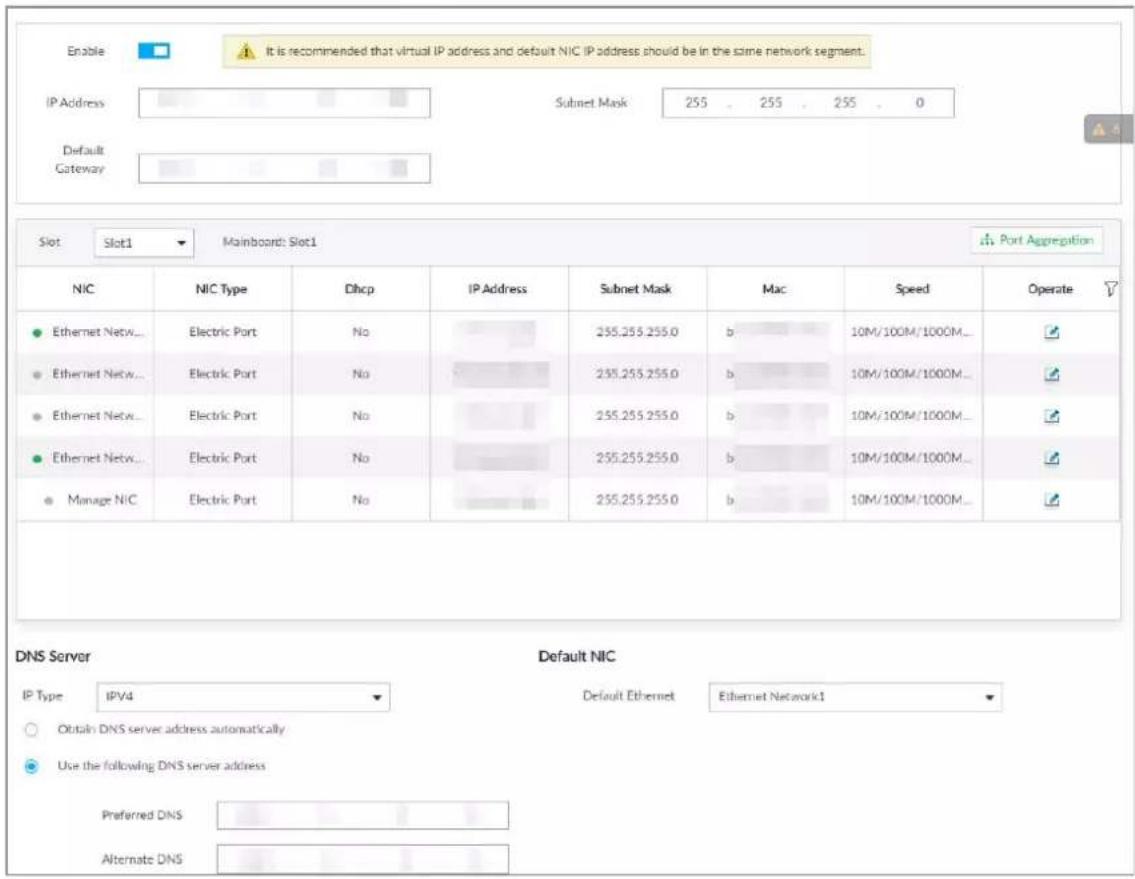1135x879 pixels.
Task: Open the alarm warning badge at right edge
Action: coord(1107,129)
